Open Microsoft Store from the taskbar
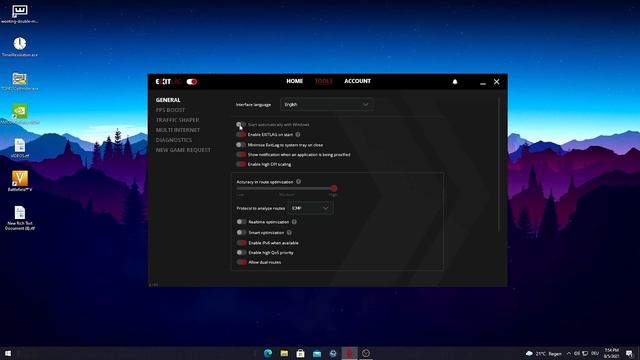Viewport: 640px width, 360px height. pyautogui.click(x=300, y=353)
